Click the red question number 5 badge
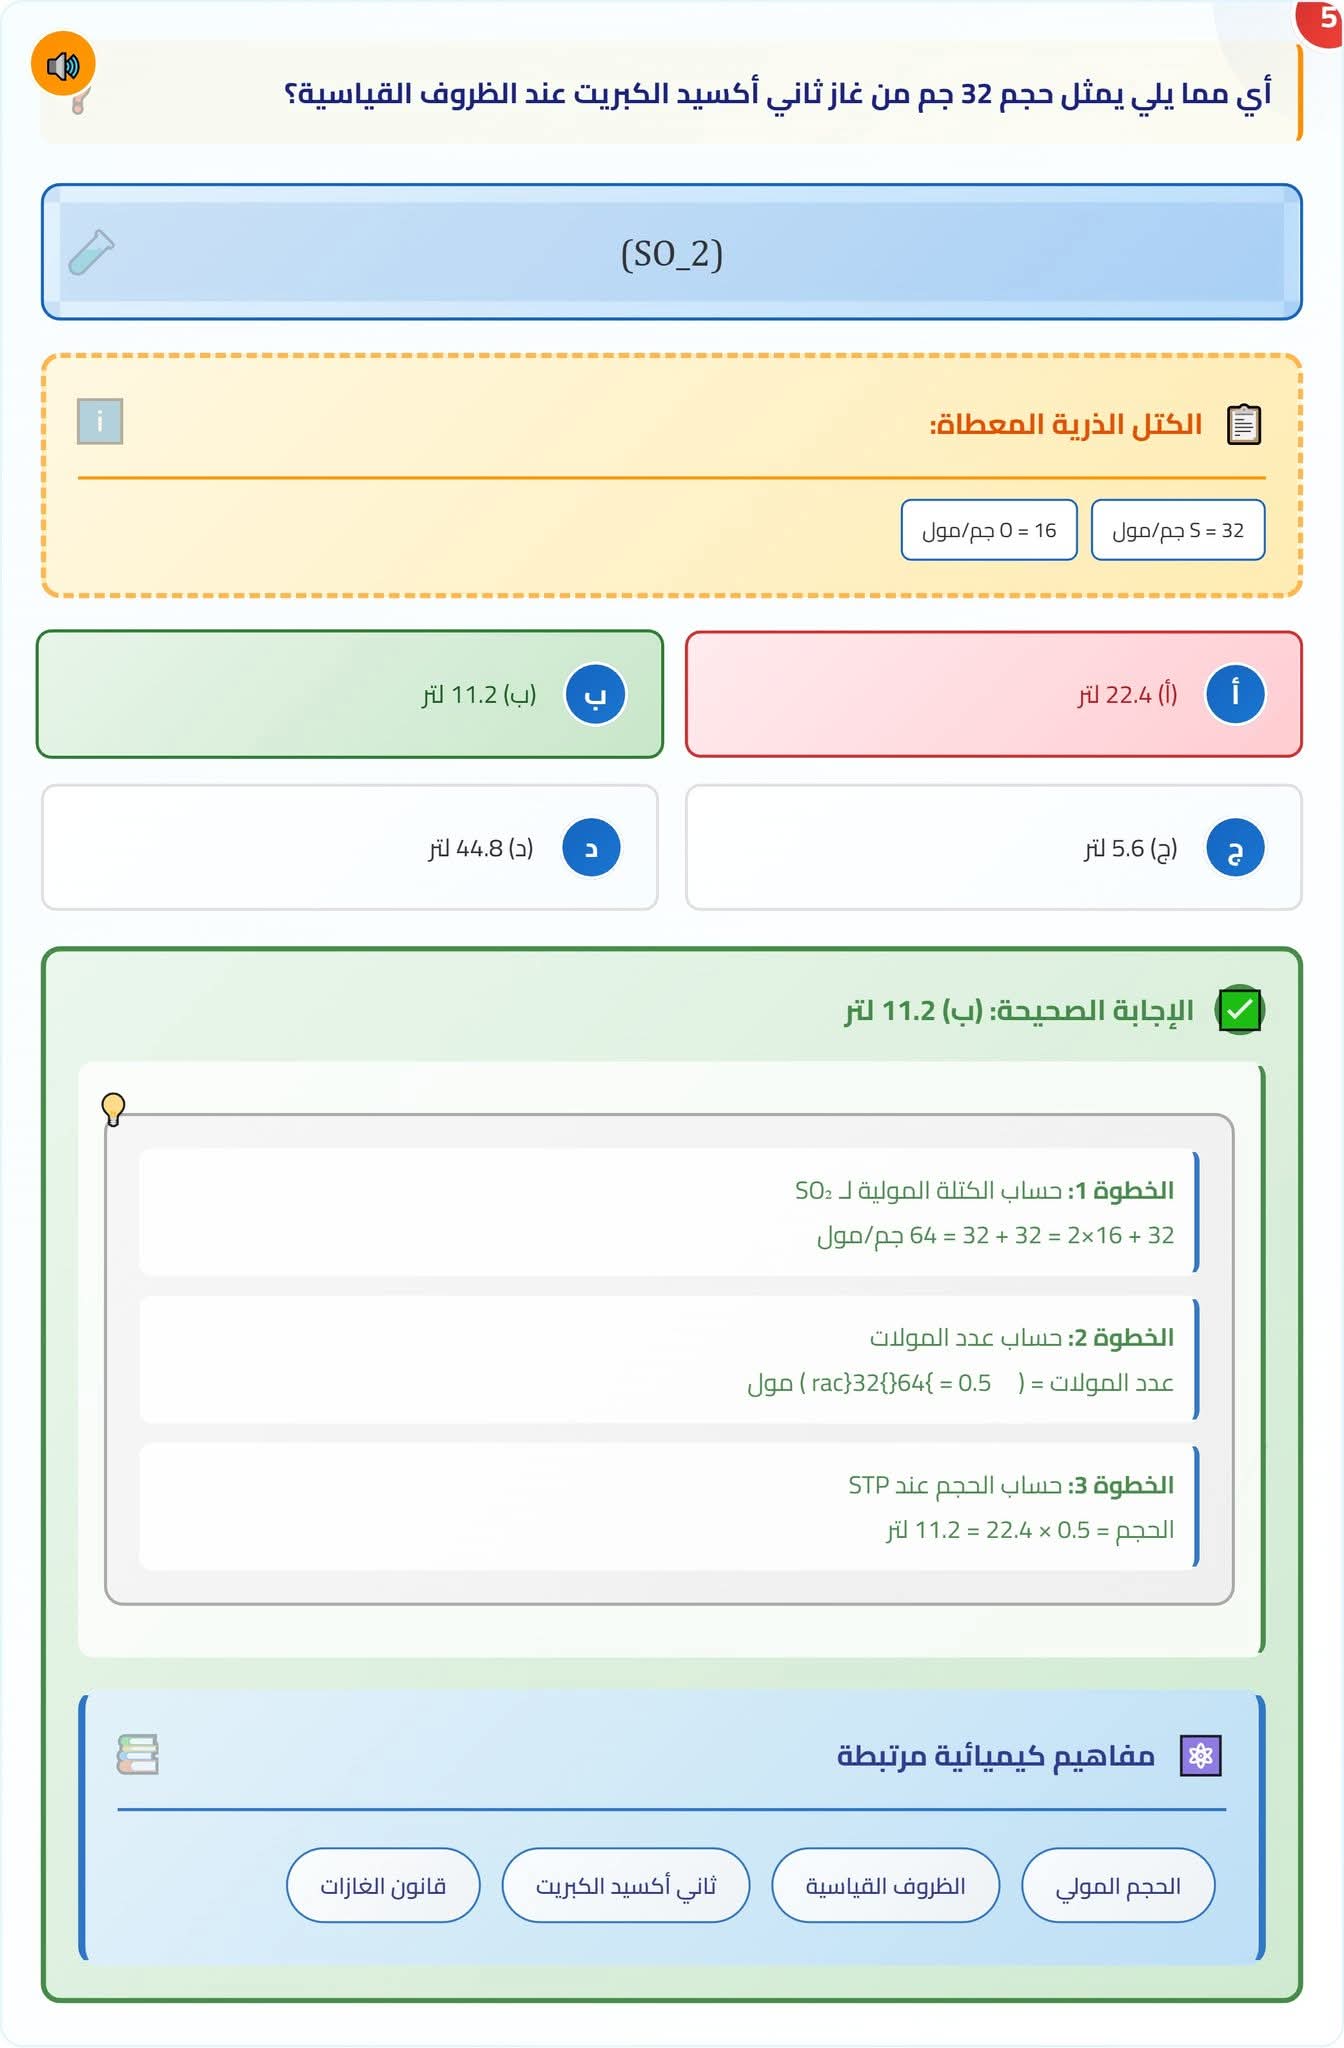Screen dimensions: 1344x2048 1324,20
